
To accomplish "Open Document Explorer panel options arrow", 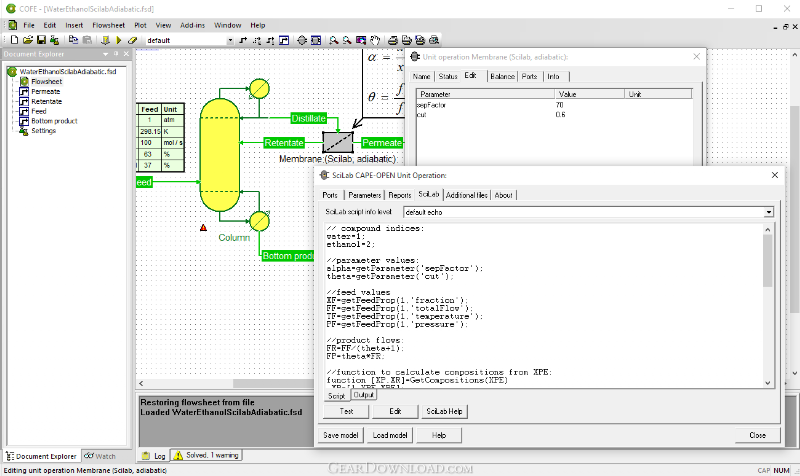I will click(x=106, y=54).
